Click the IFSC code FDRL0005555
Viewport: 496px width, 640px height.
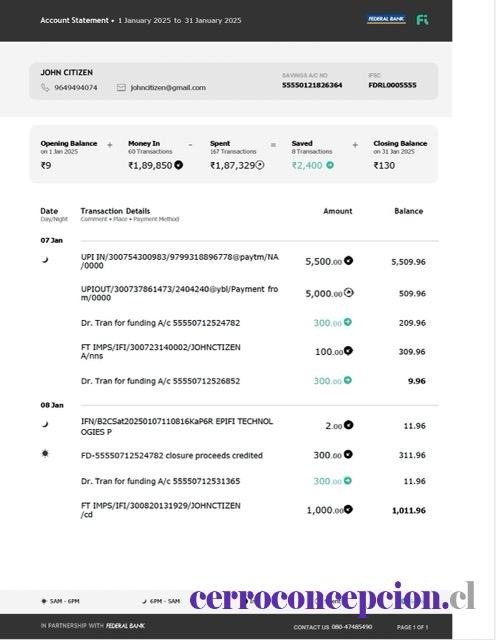(392, 85)
